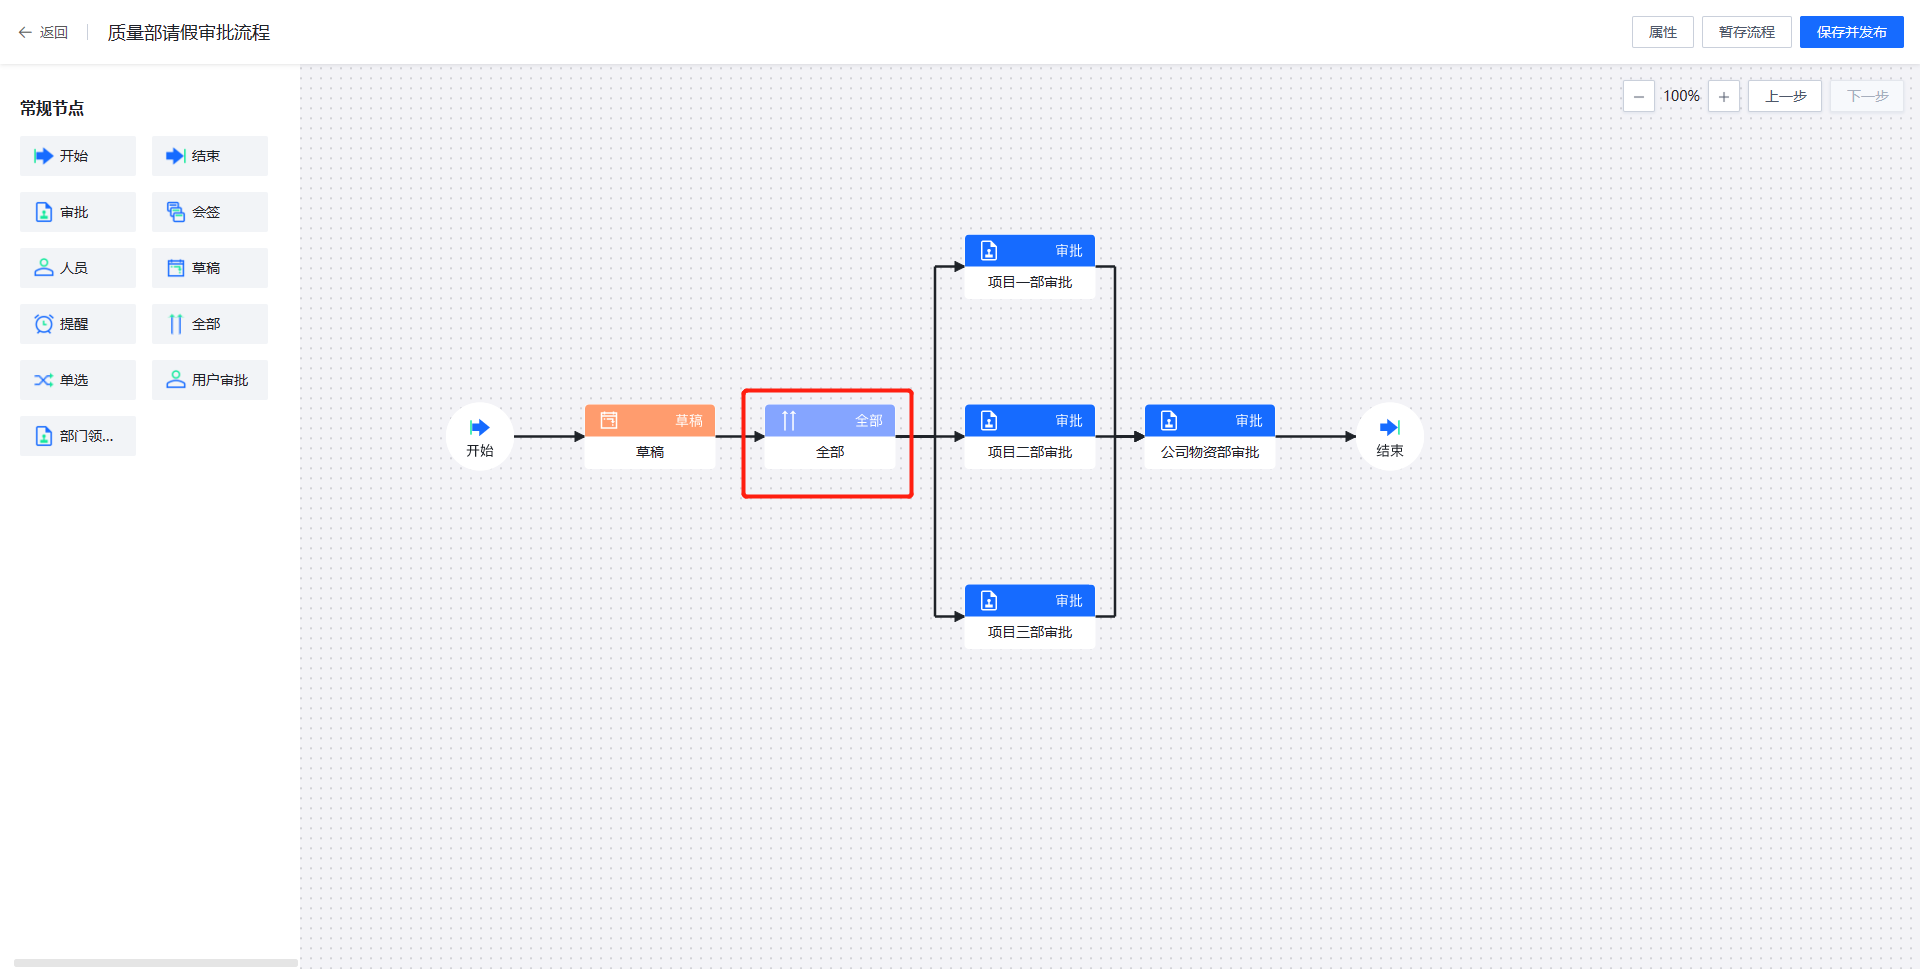The height and width of the screenshot is (969, 1920).
Task: Open the 属性 properties button
Action: tap(1663, 32)
